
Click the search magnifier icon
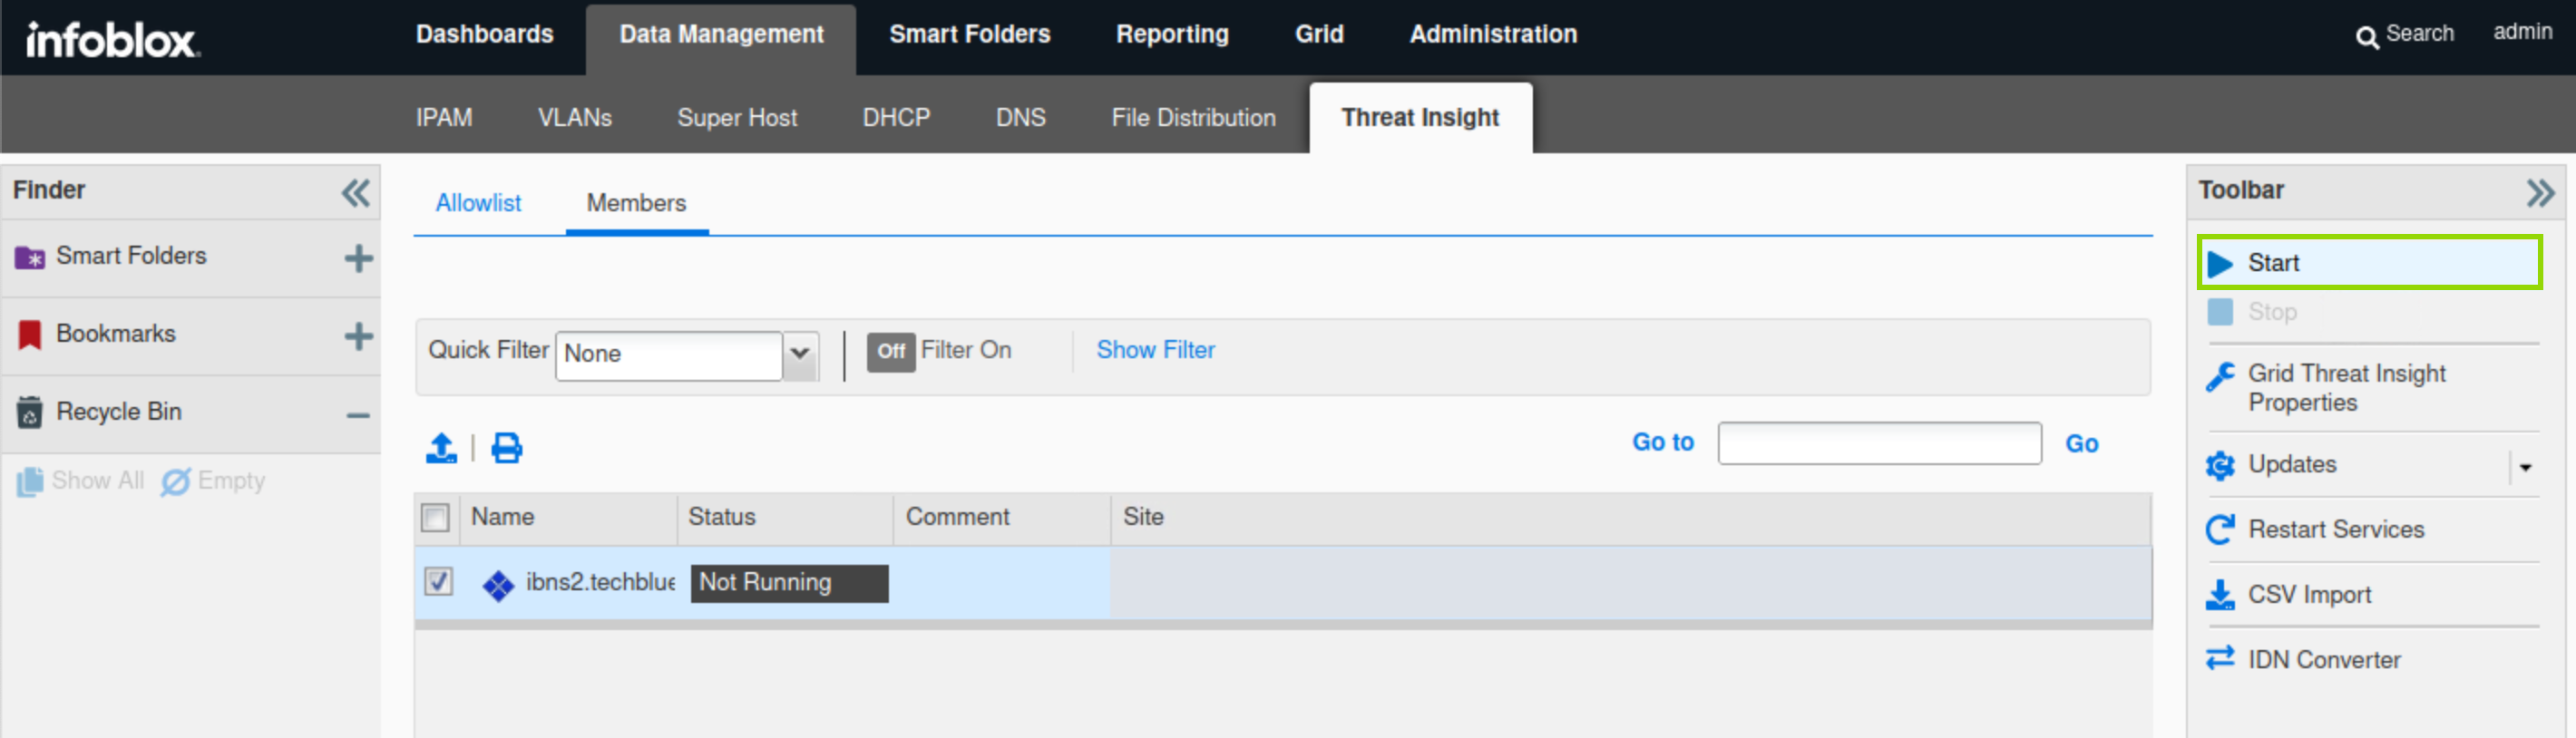tap(2366, 37)
